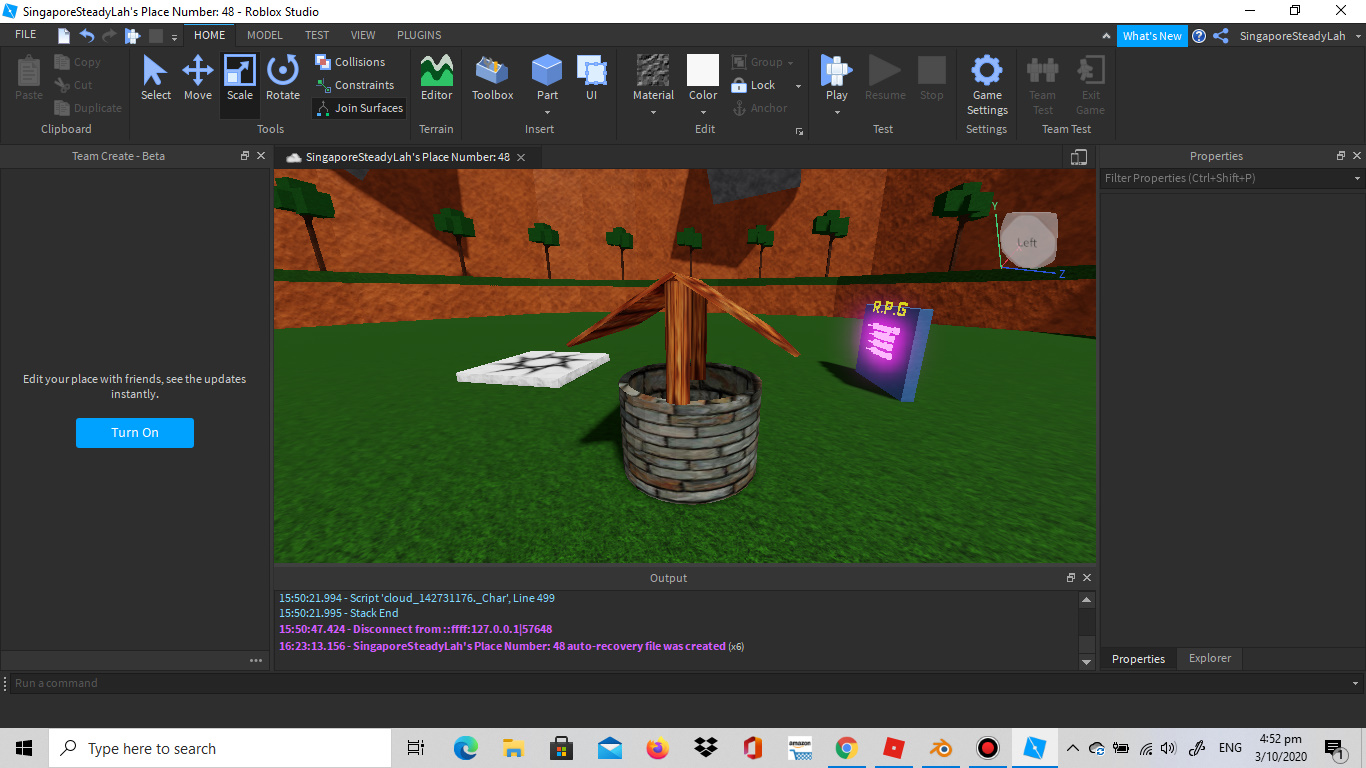
Task: Expand the Play dropdown arrow
Action: coord(836,112)
